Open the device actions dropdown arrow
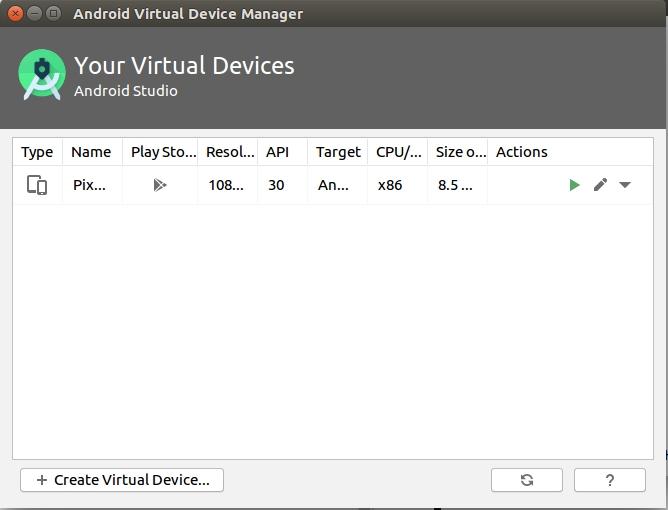The height and width of the screenshot is (510, 668). 625,185
